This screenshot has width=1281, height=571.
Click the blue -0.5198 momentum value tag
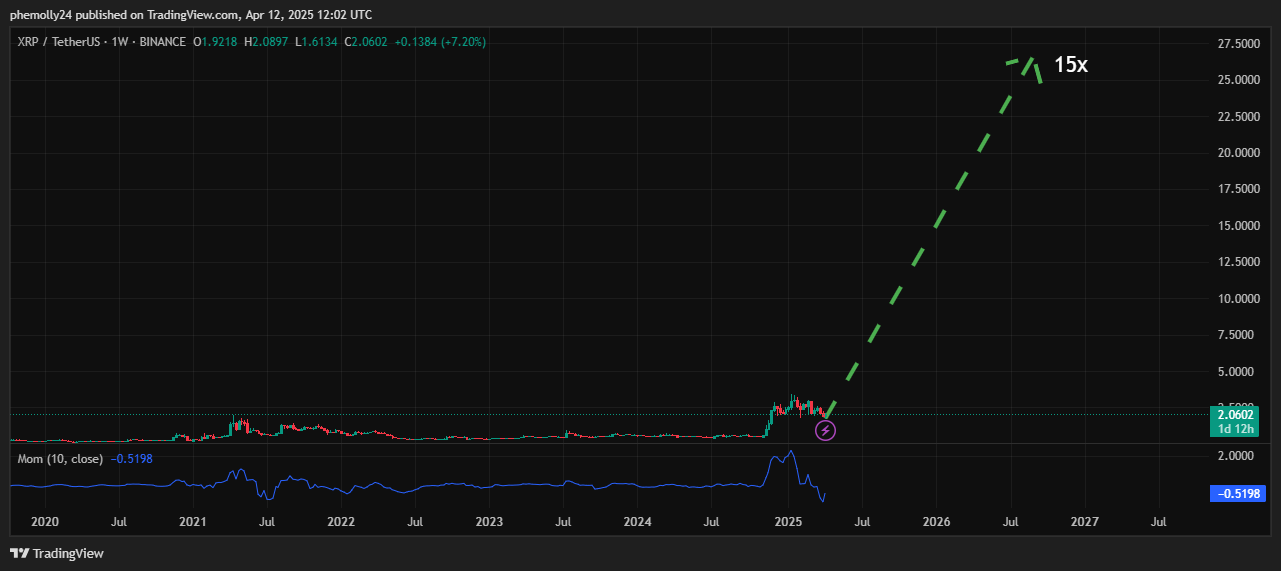coord(1237,493)
